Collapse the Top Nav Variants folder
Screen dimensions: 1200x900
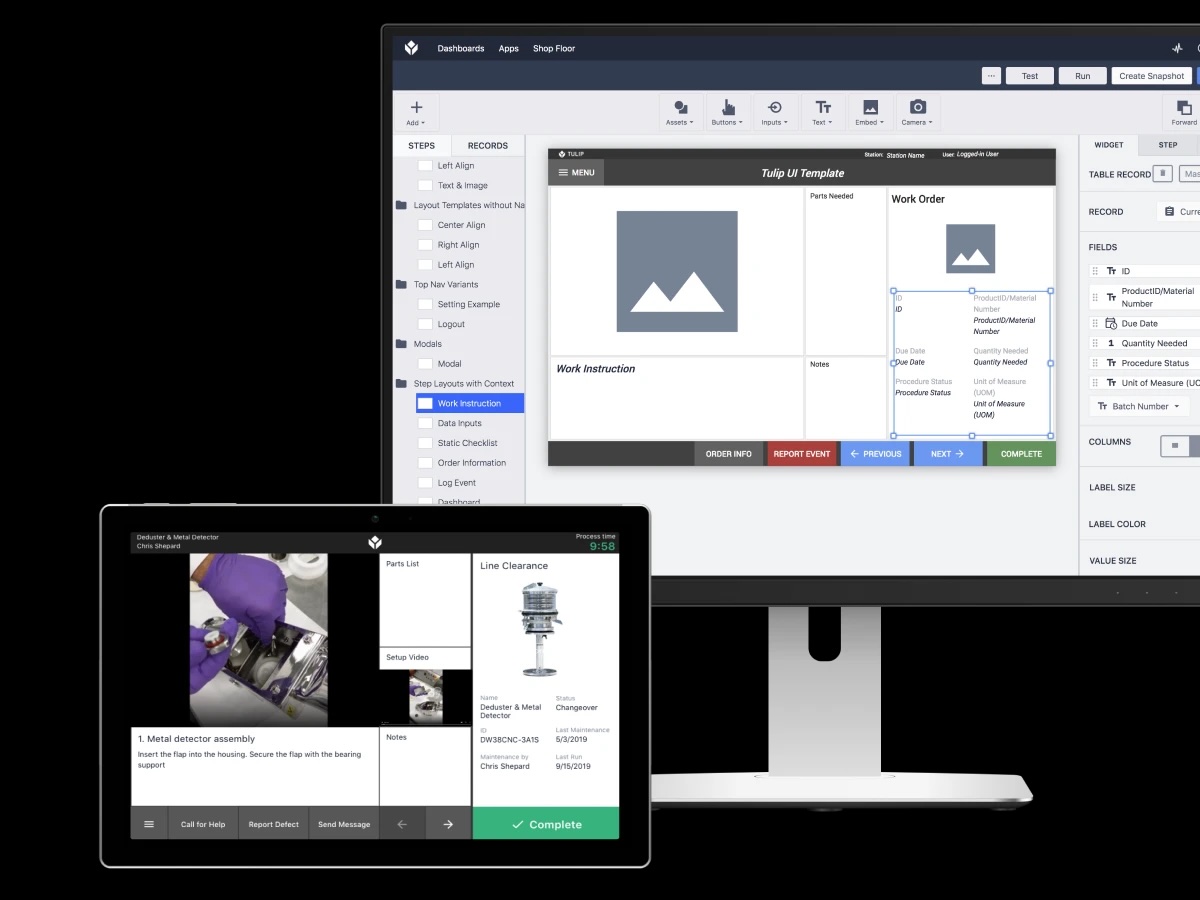pyautogui.click(x=402, y=285)
